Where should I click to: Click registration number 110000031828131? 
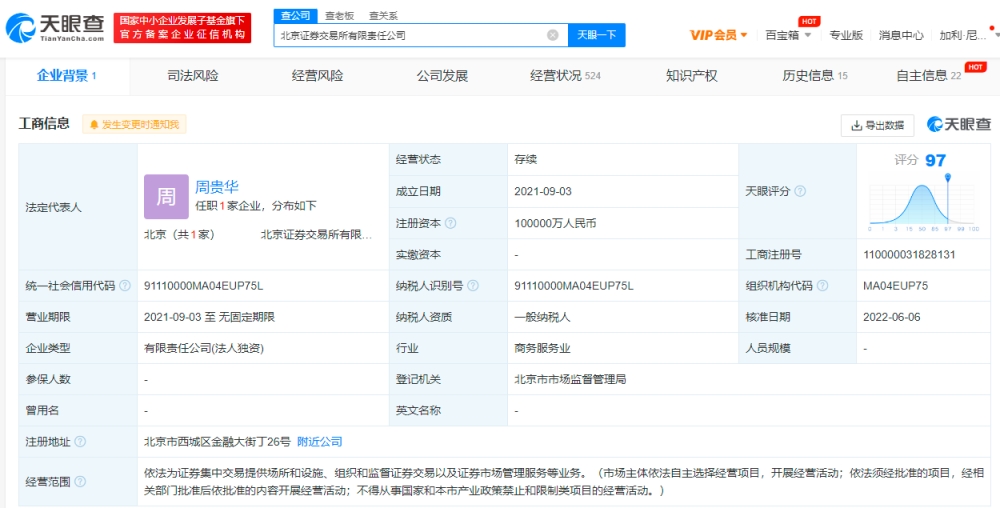909,254
